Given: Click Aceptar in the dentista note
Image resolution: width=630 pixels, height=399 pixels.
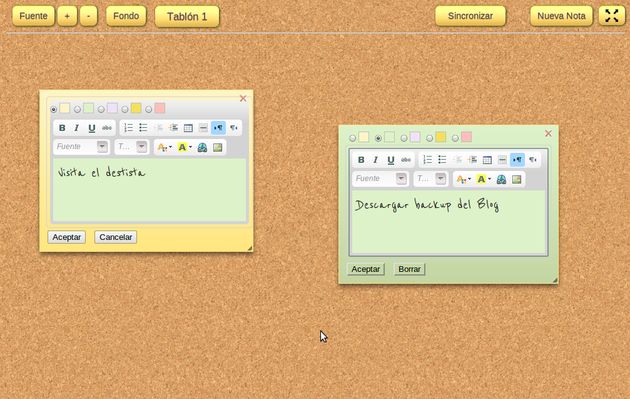Looking at the screenshot, I should (67, 237).
